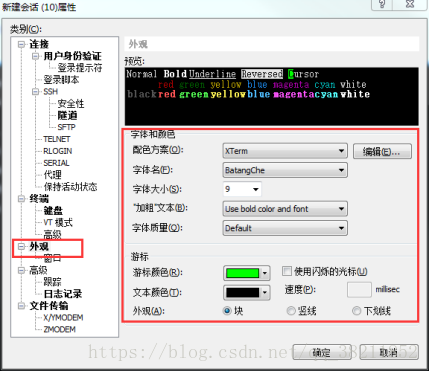Select X/YMODEM in the category tree

click(x=63, y=318)
